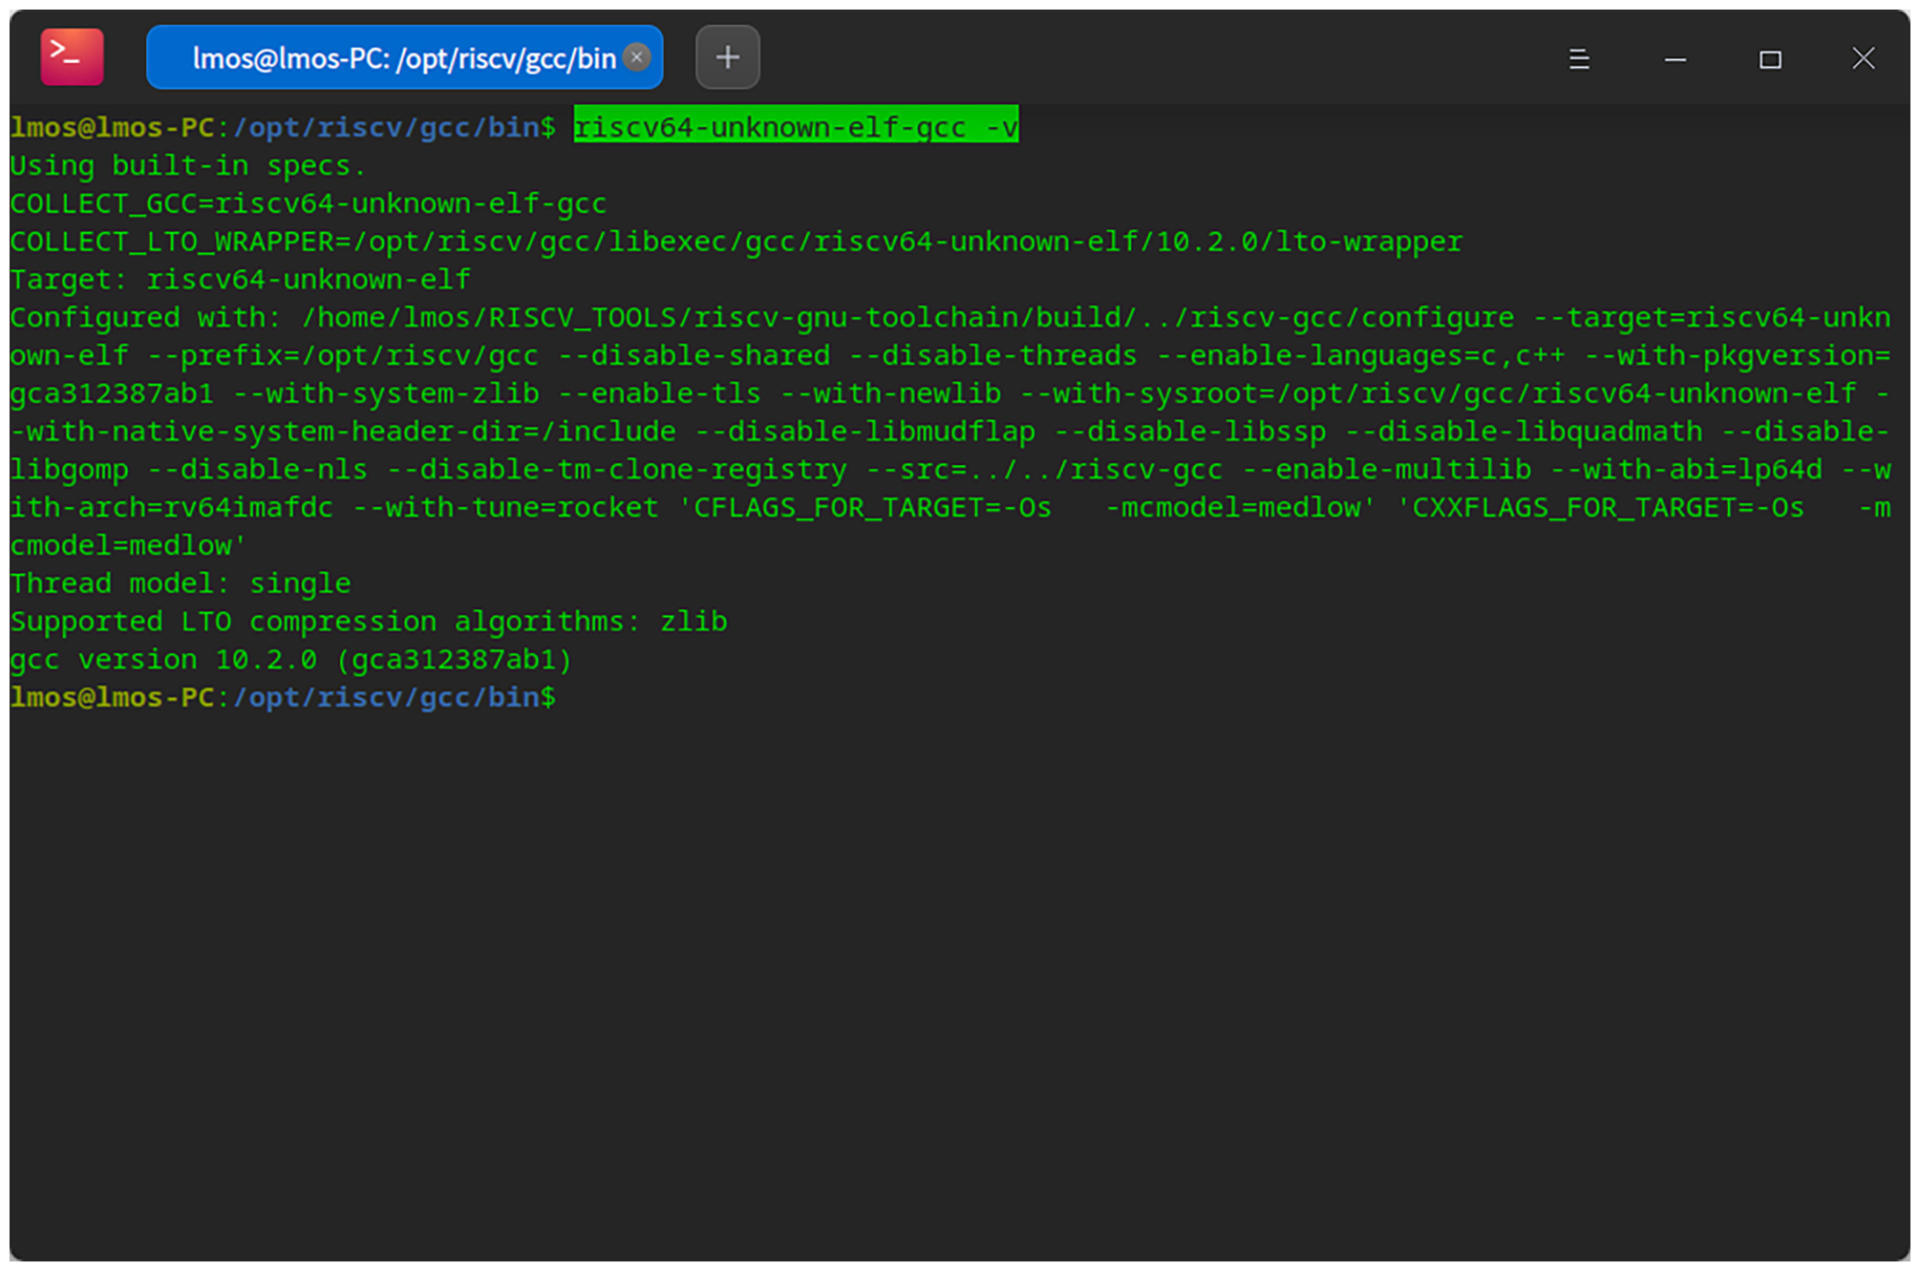Click the 'gcc version 10.2.0' line
The image size is (1920, 1271).
coord(290,659)
